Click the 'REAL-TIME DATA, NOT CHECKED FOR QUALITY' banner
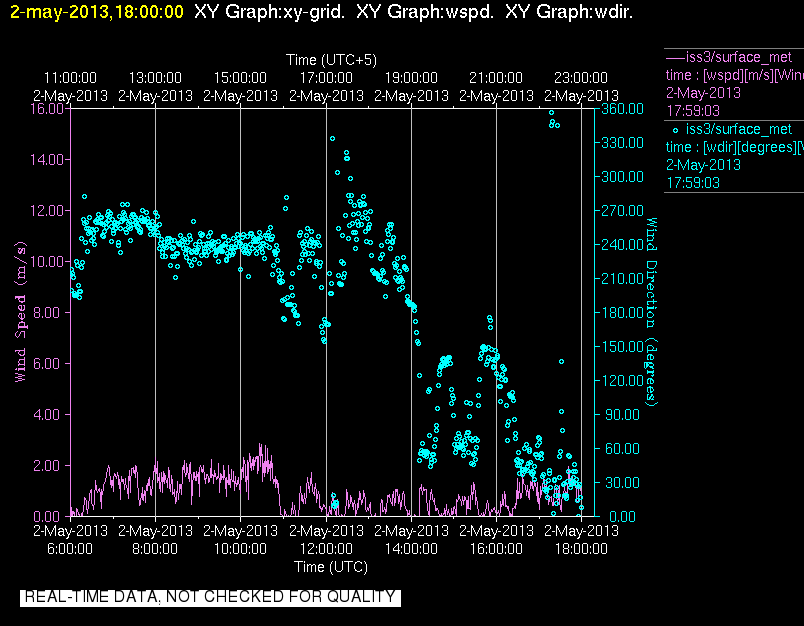804x626 pixels. [x=210, y=597]
